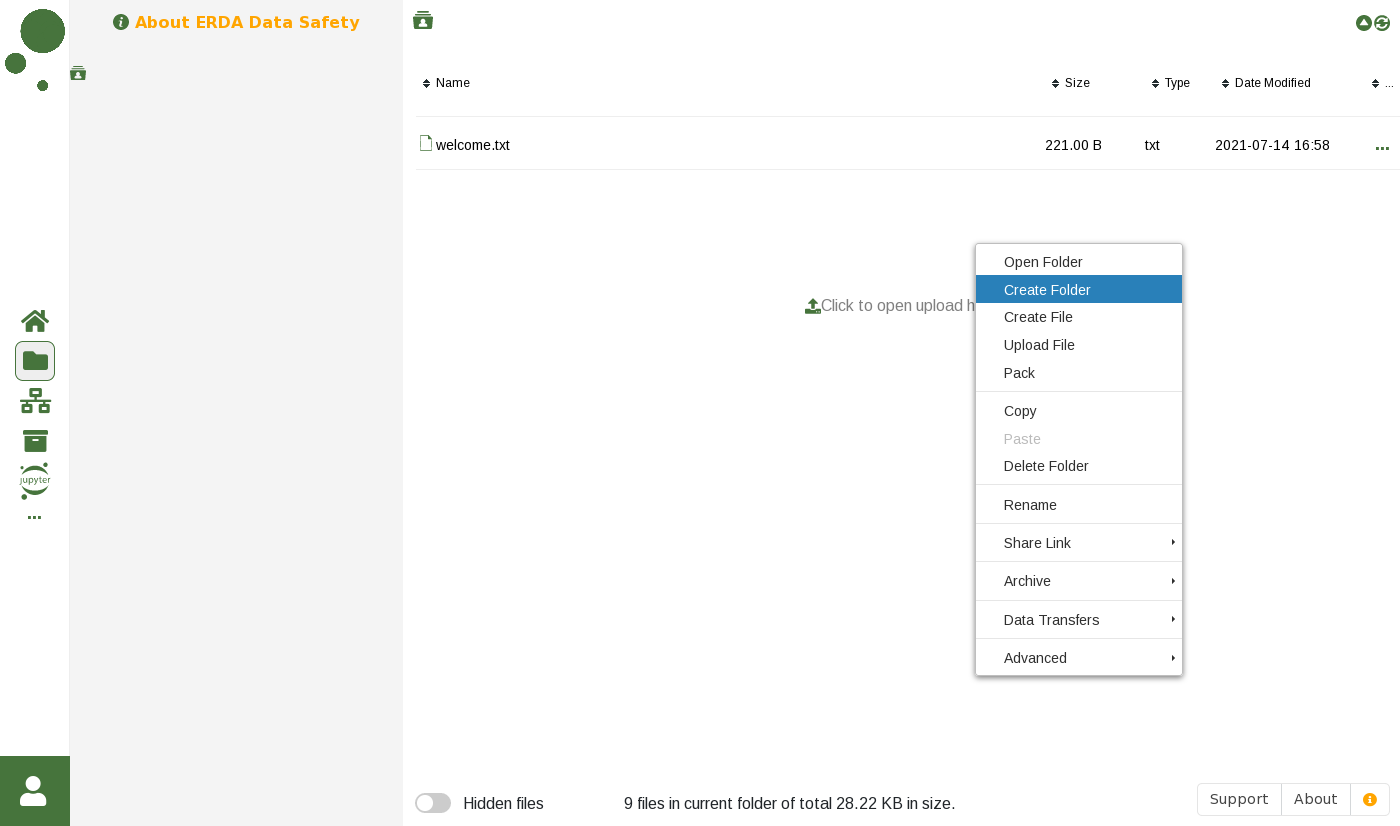Open the Files folder icon in sidebar
This screenshot has height=826, width=1400.
(35, 361)
